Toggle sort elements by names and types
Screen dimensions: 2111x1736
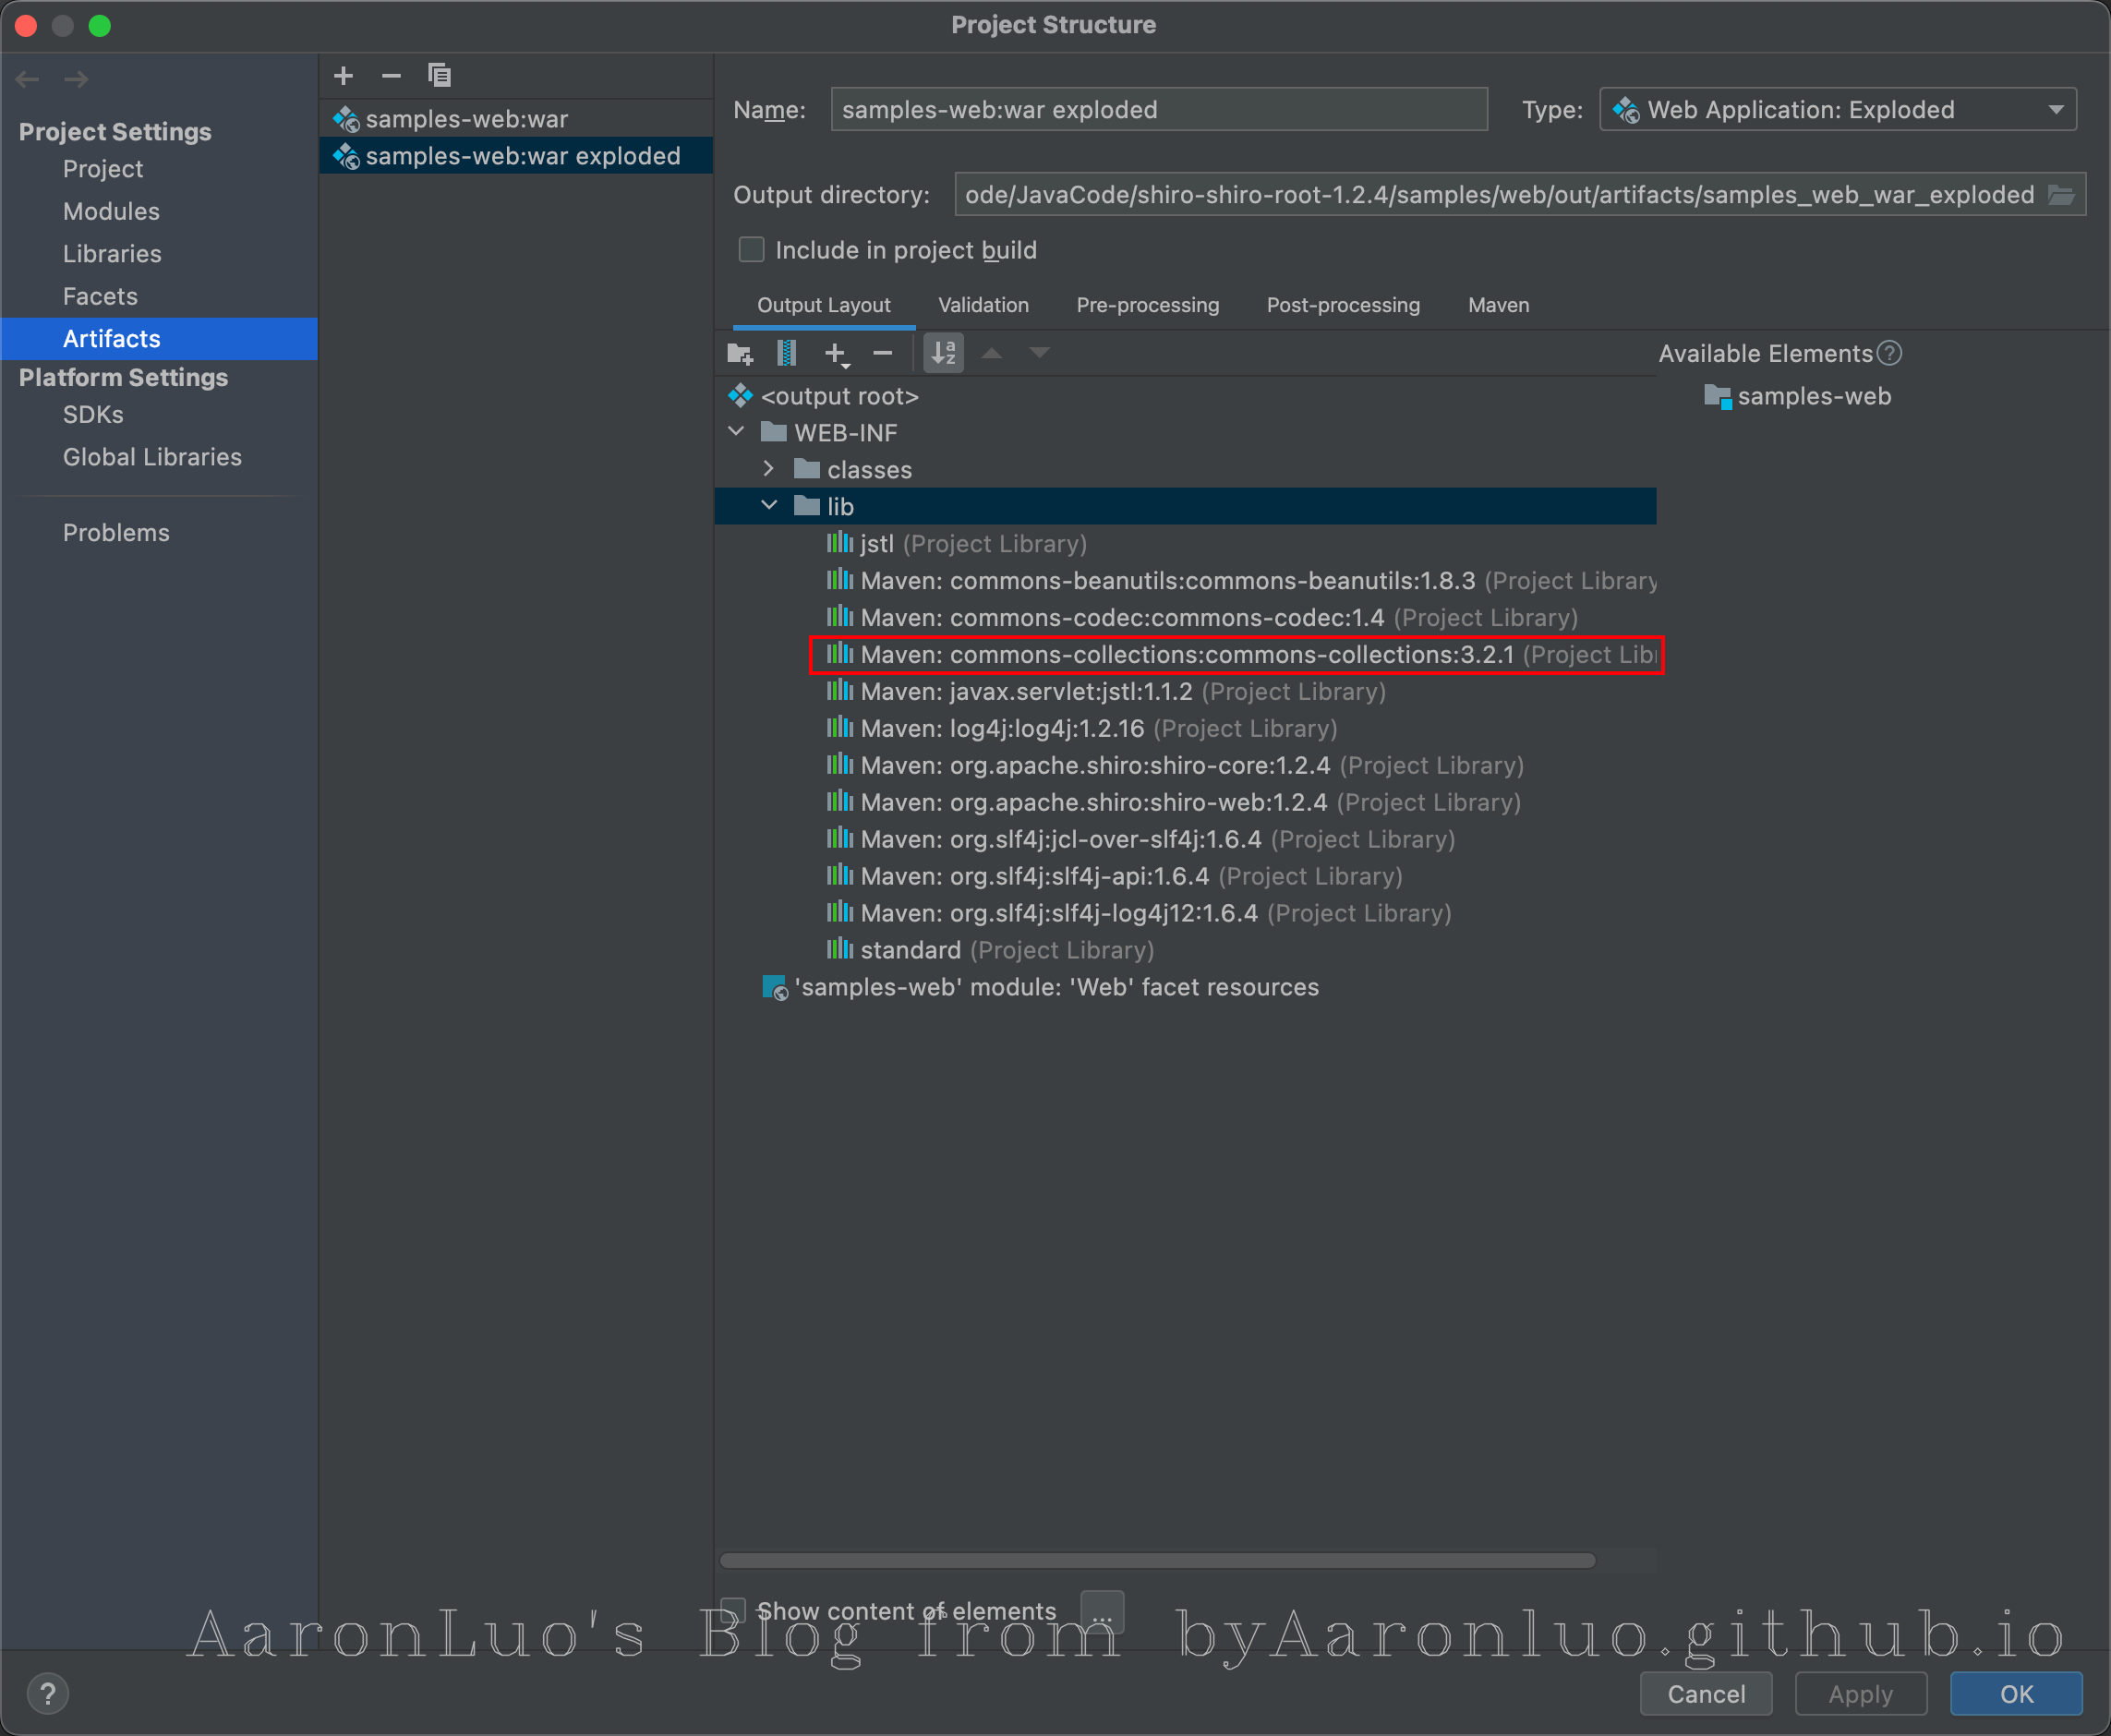(943, 353)
